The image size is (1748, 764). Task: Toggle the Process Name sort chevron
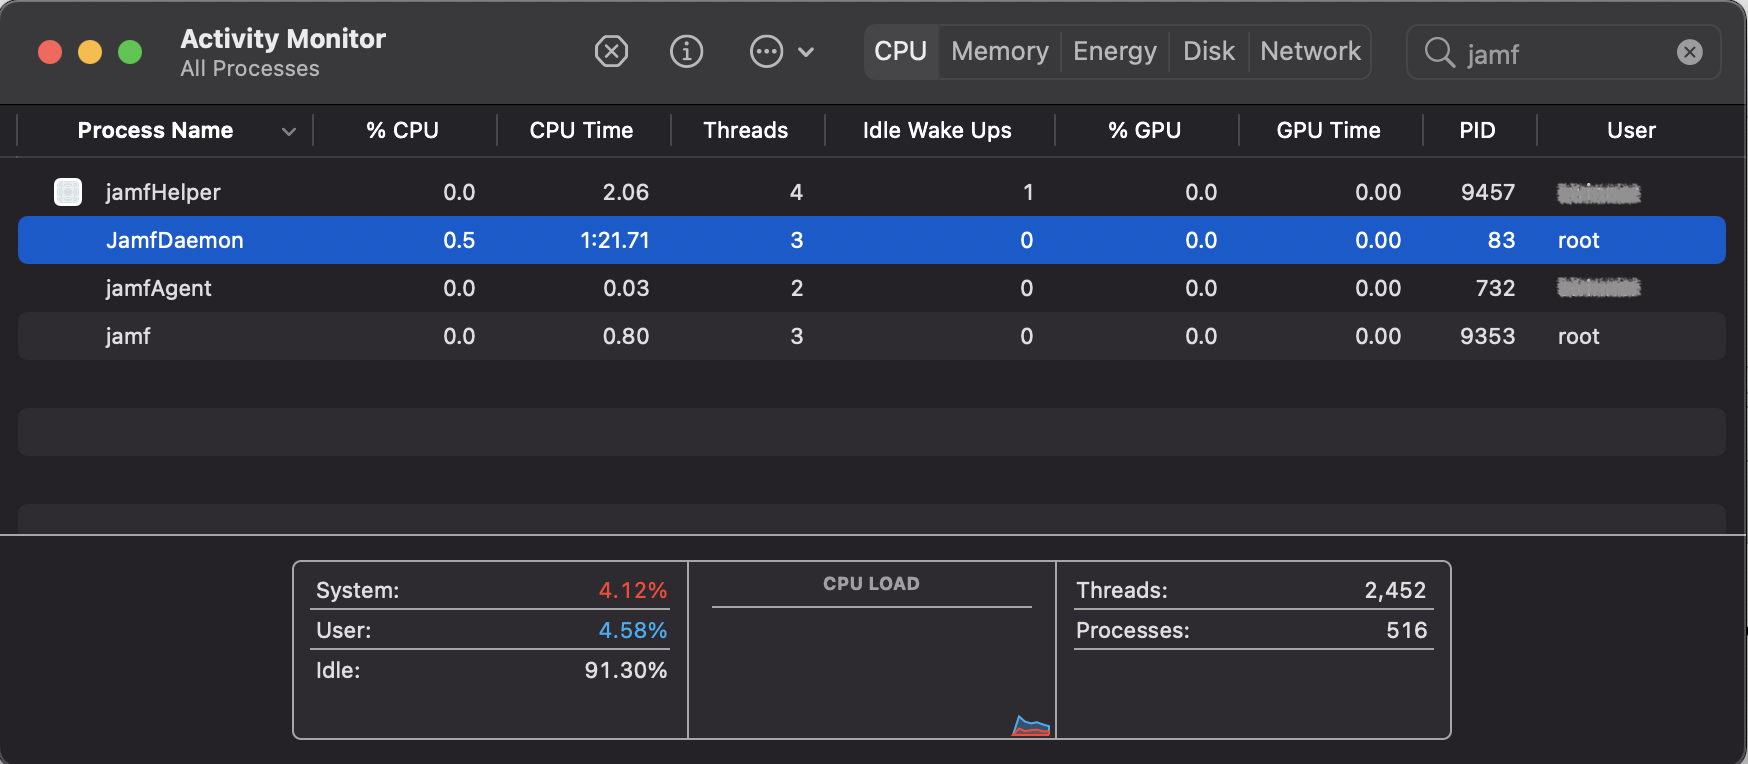coord(289,131)
